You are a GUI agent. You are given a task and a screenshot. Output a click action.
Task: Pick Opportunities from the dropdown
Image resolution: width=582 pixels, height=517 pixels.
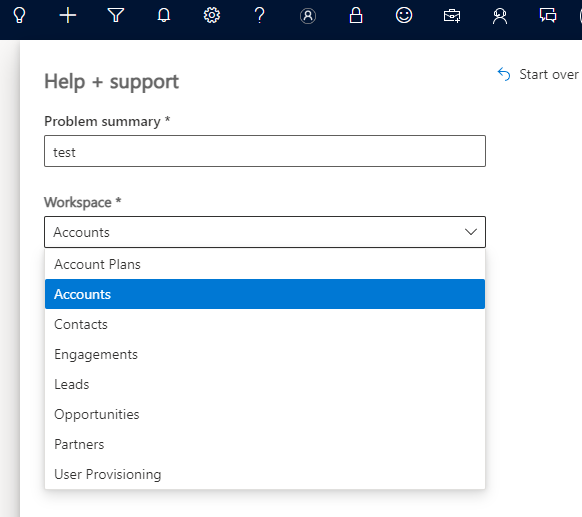(265, 414)
